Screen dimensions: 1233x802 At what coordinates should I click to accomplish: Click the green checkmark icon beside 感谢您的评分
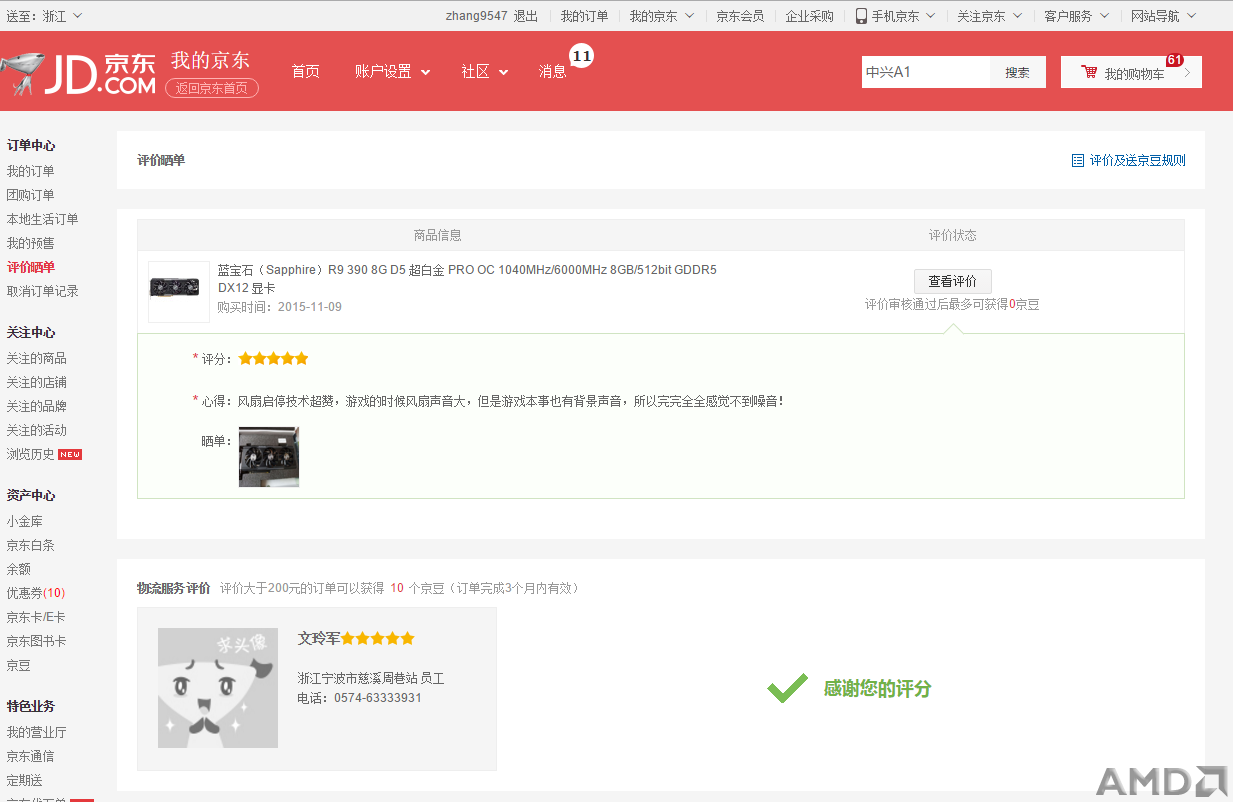coord(787,688)
